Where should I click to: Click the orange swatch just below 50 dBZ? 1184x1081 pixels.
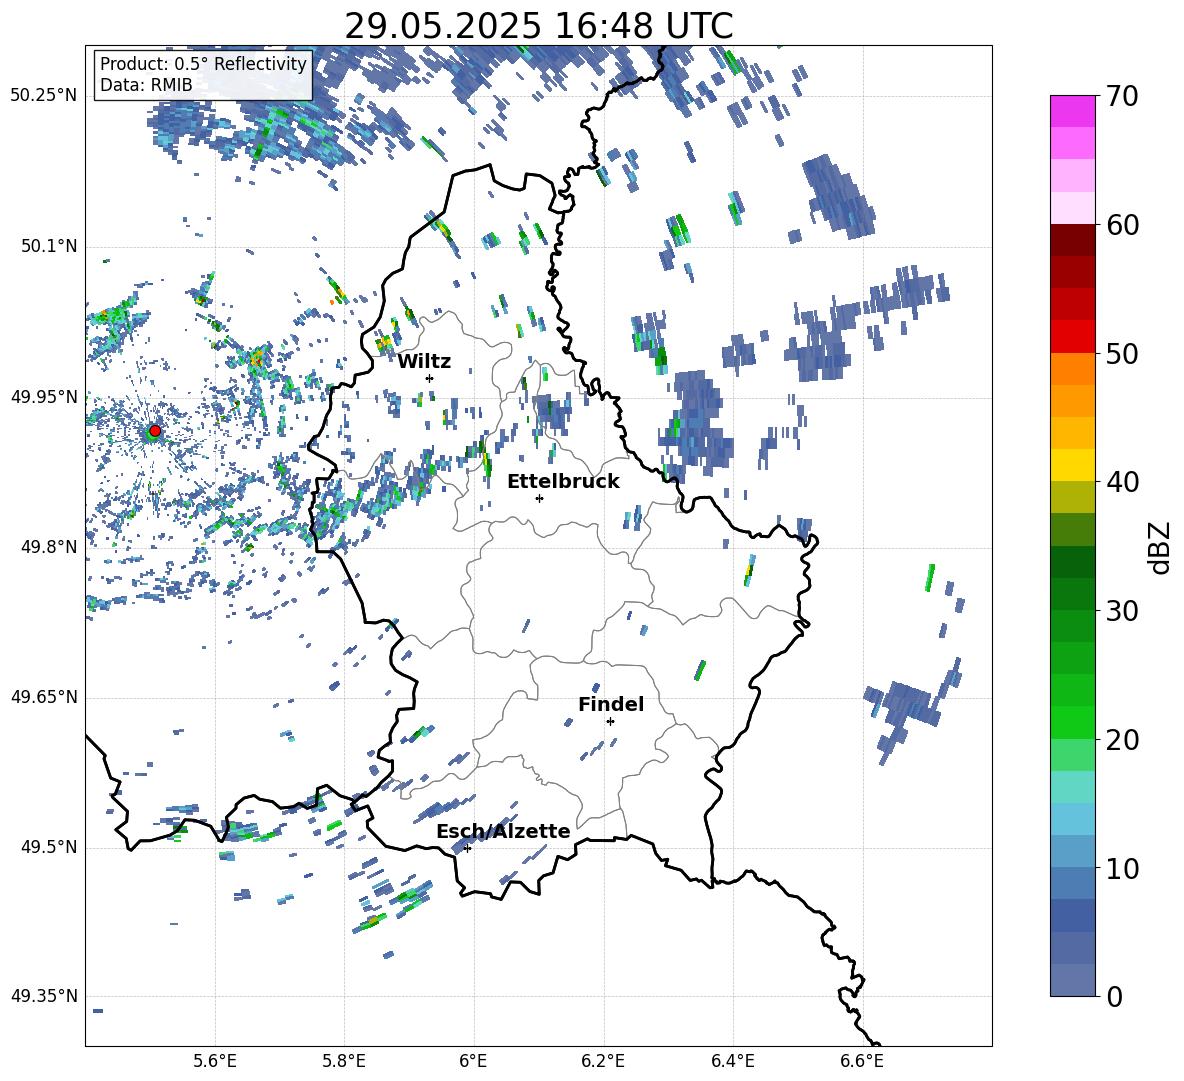(1072, 369)
